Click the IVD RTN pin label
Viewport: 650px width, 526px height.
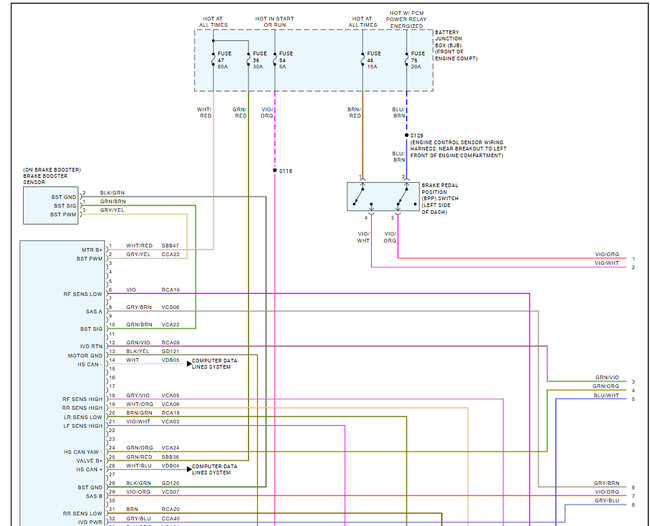pos(91,346)
